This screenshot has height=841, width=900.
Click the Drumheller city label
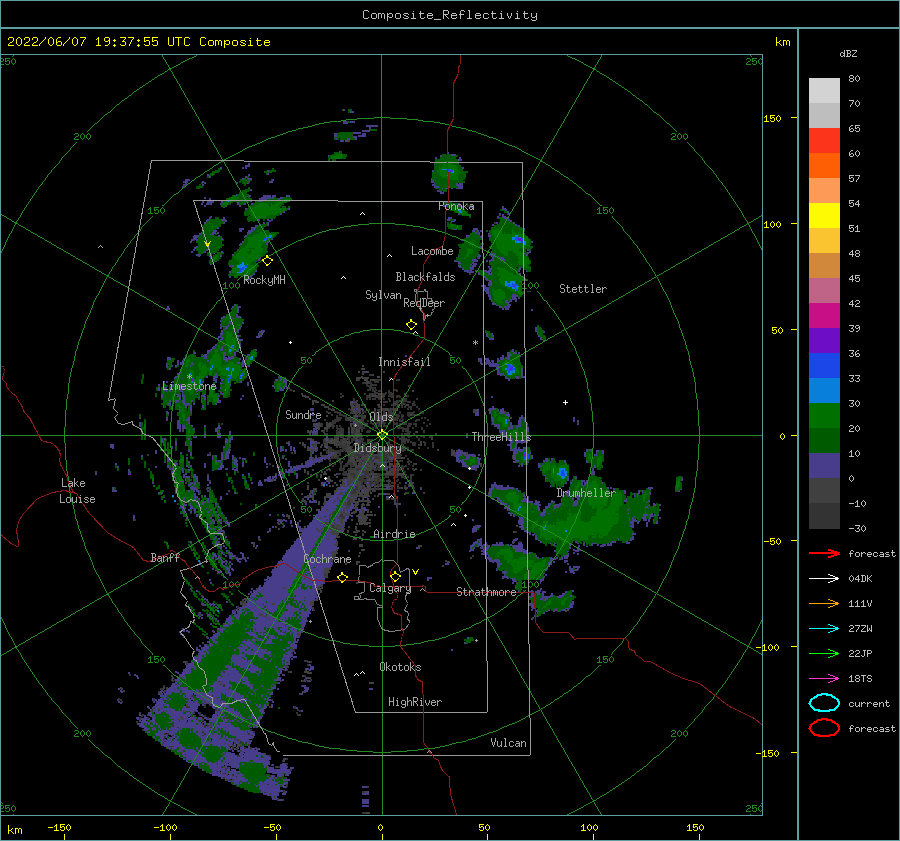585,493
